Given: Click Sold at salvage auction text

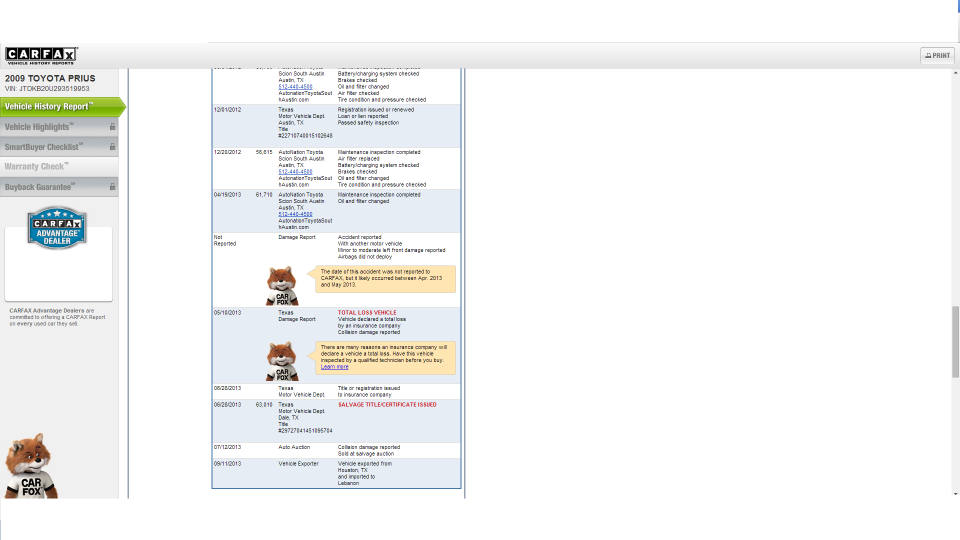Looking at the screenshot, I should point(366,454).
